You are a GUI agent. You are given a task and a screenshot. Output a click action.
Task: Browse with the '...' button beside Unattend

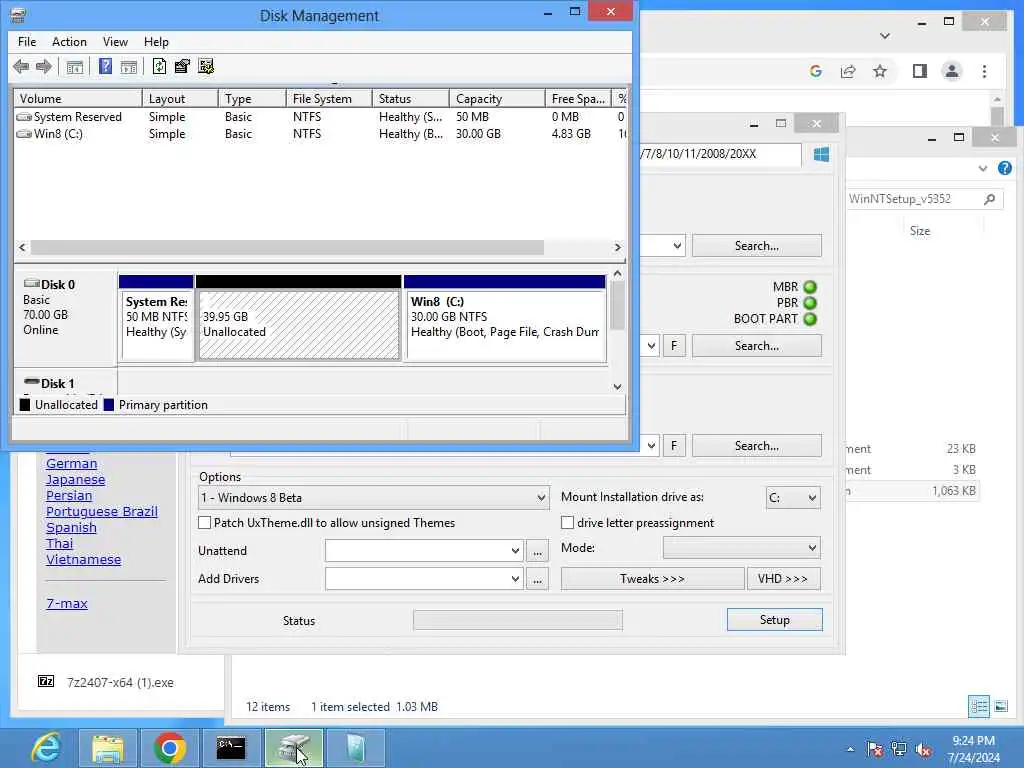tap(537, 551)
